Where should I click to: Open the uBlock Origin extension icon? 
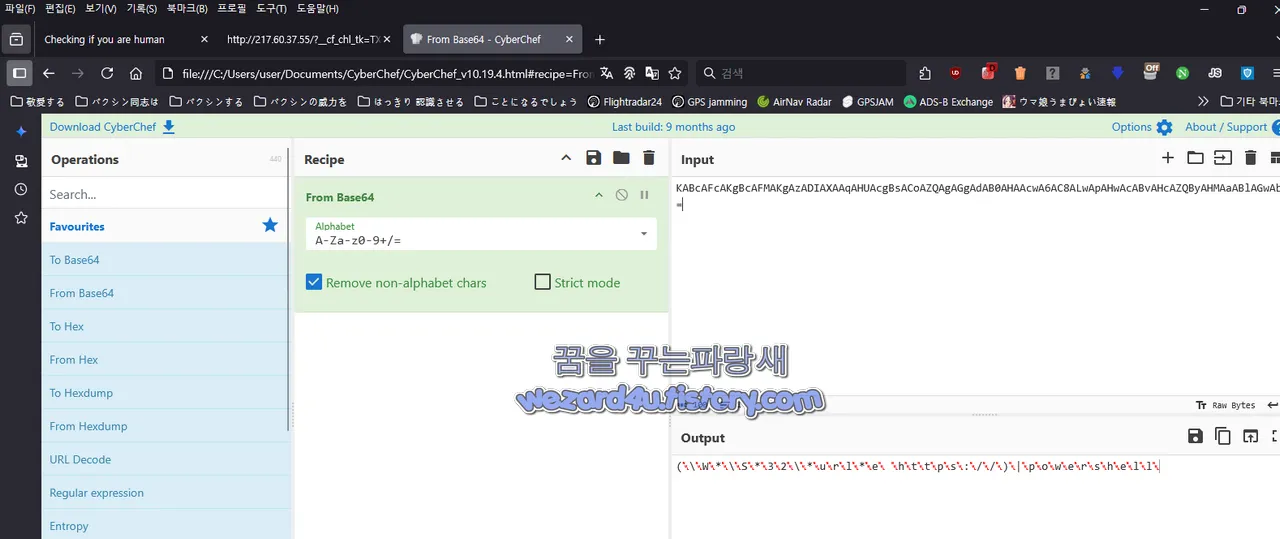click(955, 73)
